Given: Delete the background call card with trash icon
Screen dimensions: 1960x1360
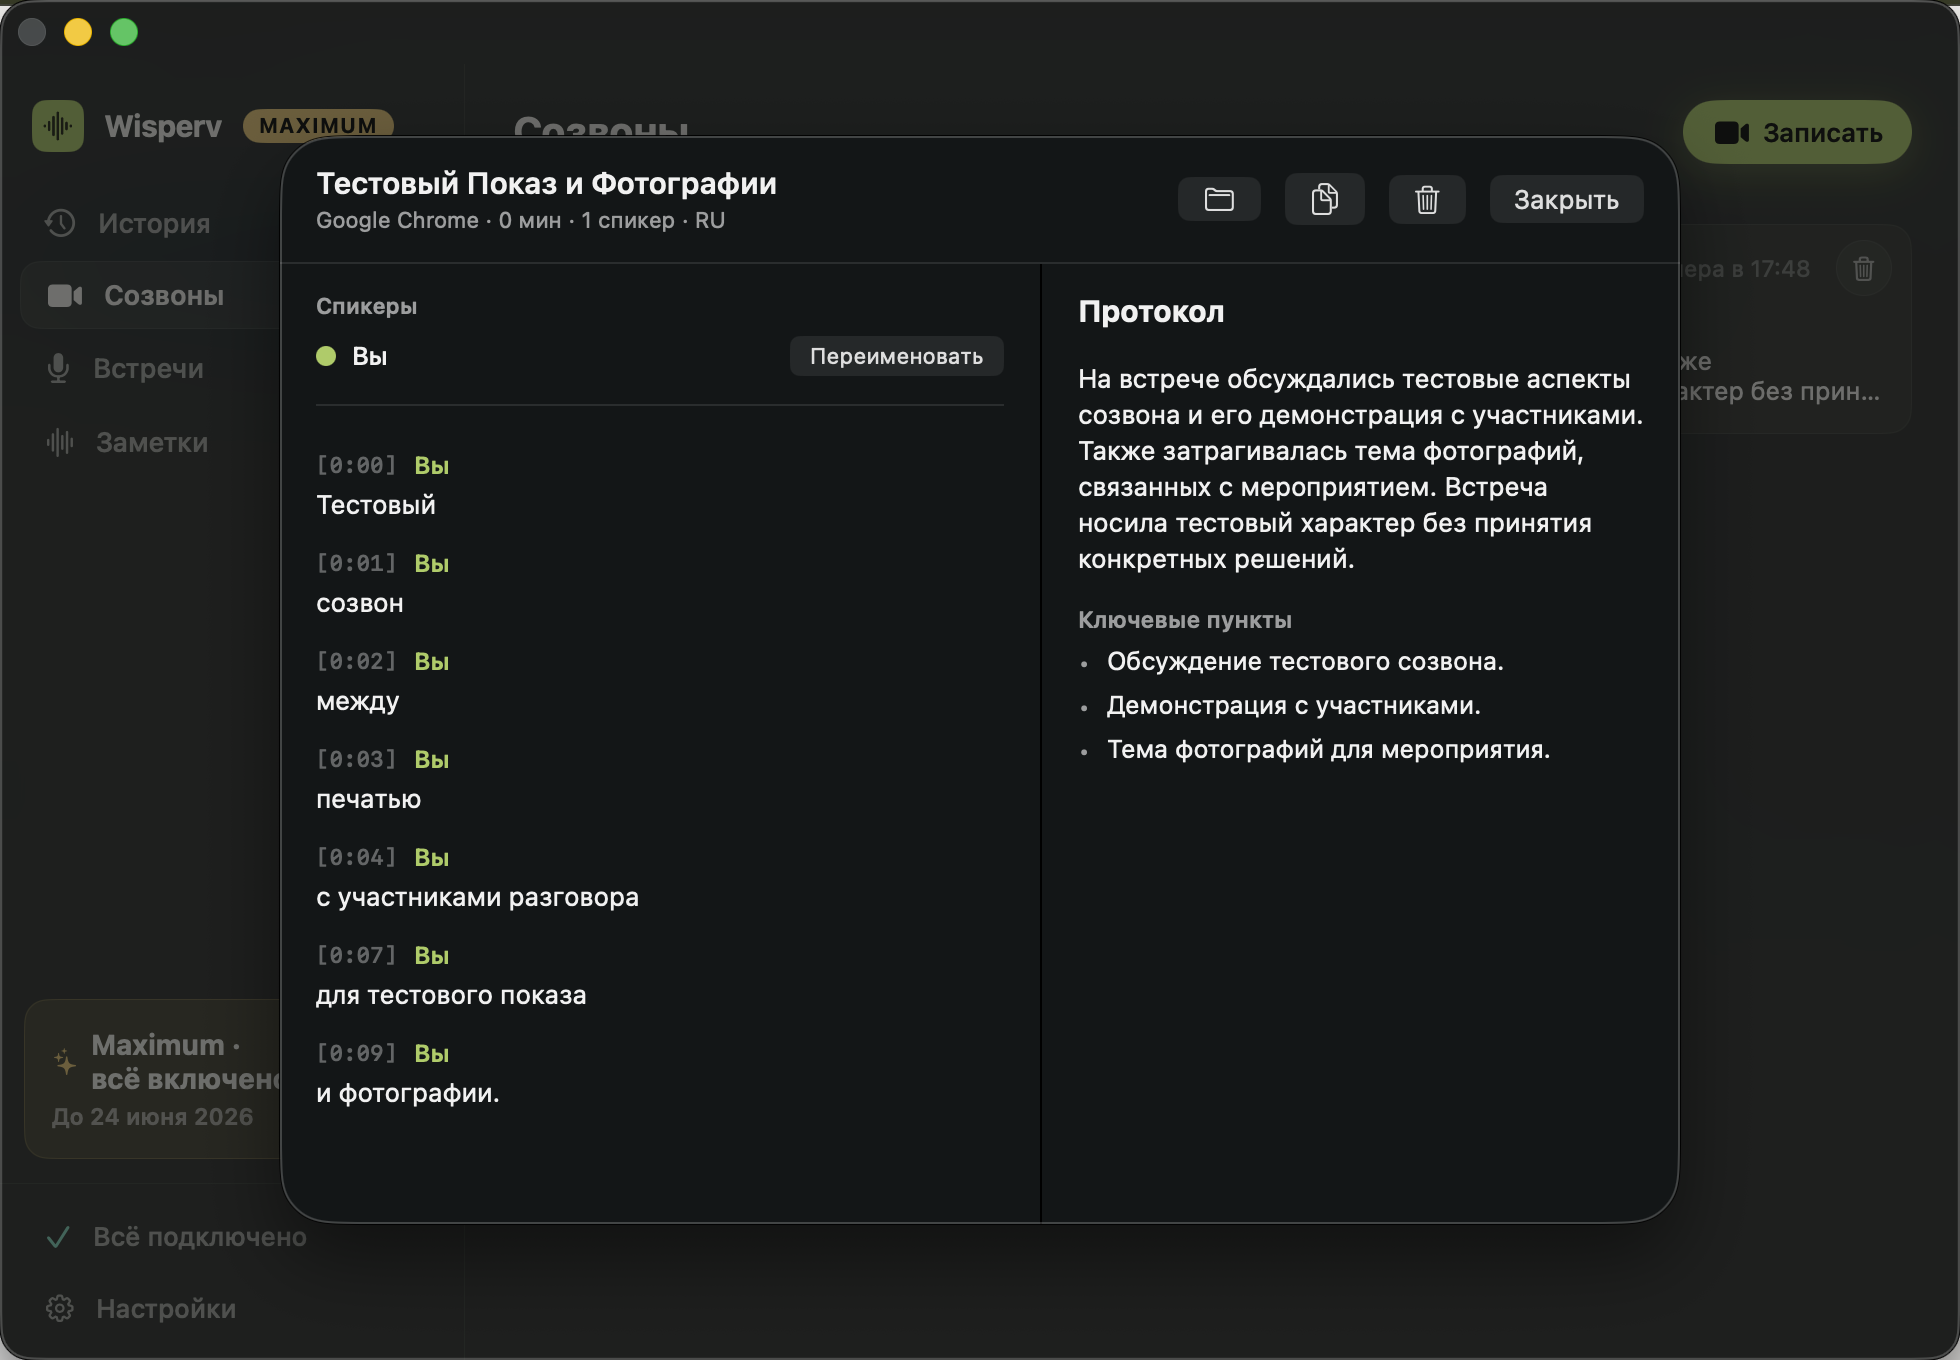Looking at the screenshot, I should 1863,269.
